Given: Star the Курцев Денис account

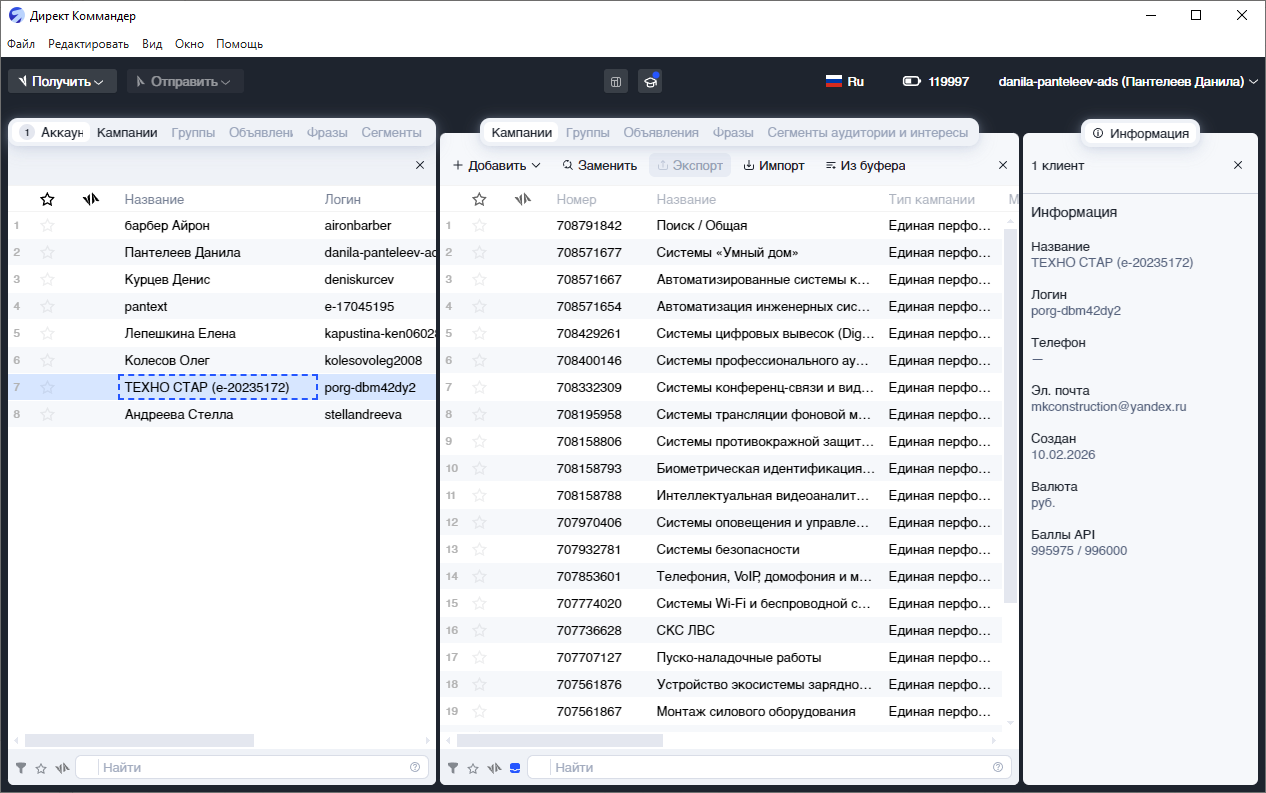Looking at the screenshot, I should tap(47, 280).
